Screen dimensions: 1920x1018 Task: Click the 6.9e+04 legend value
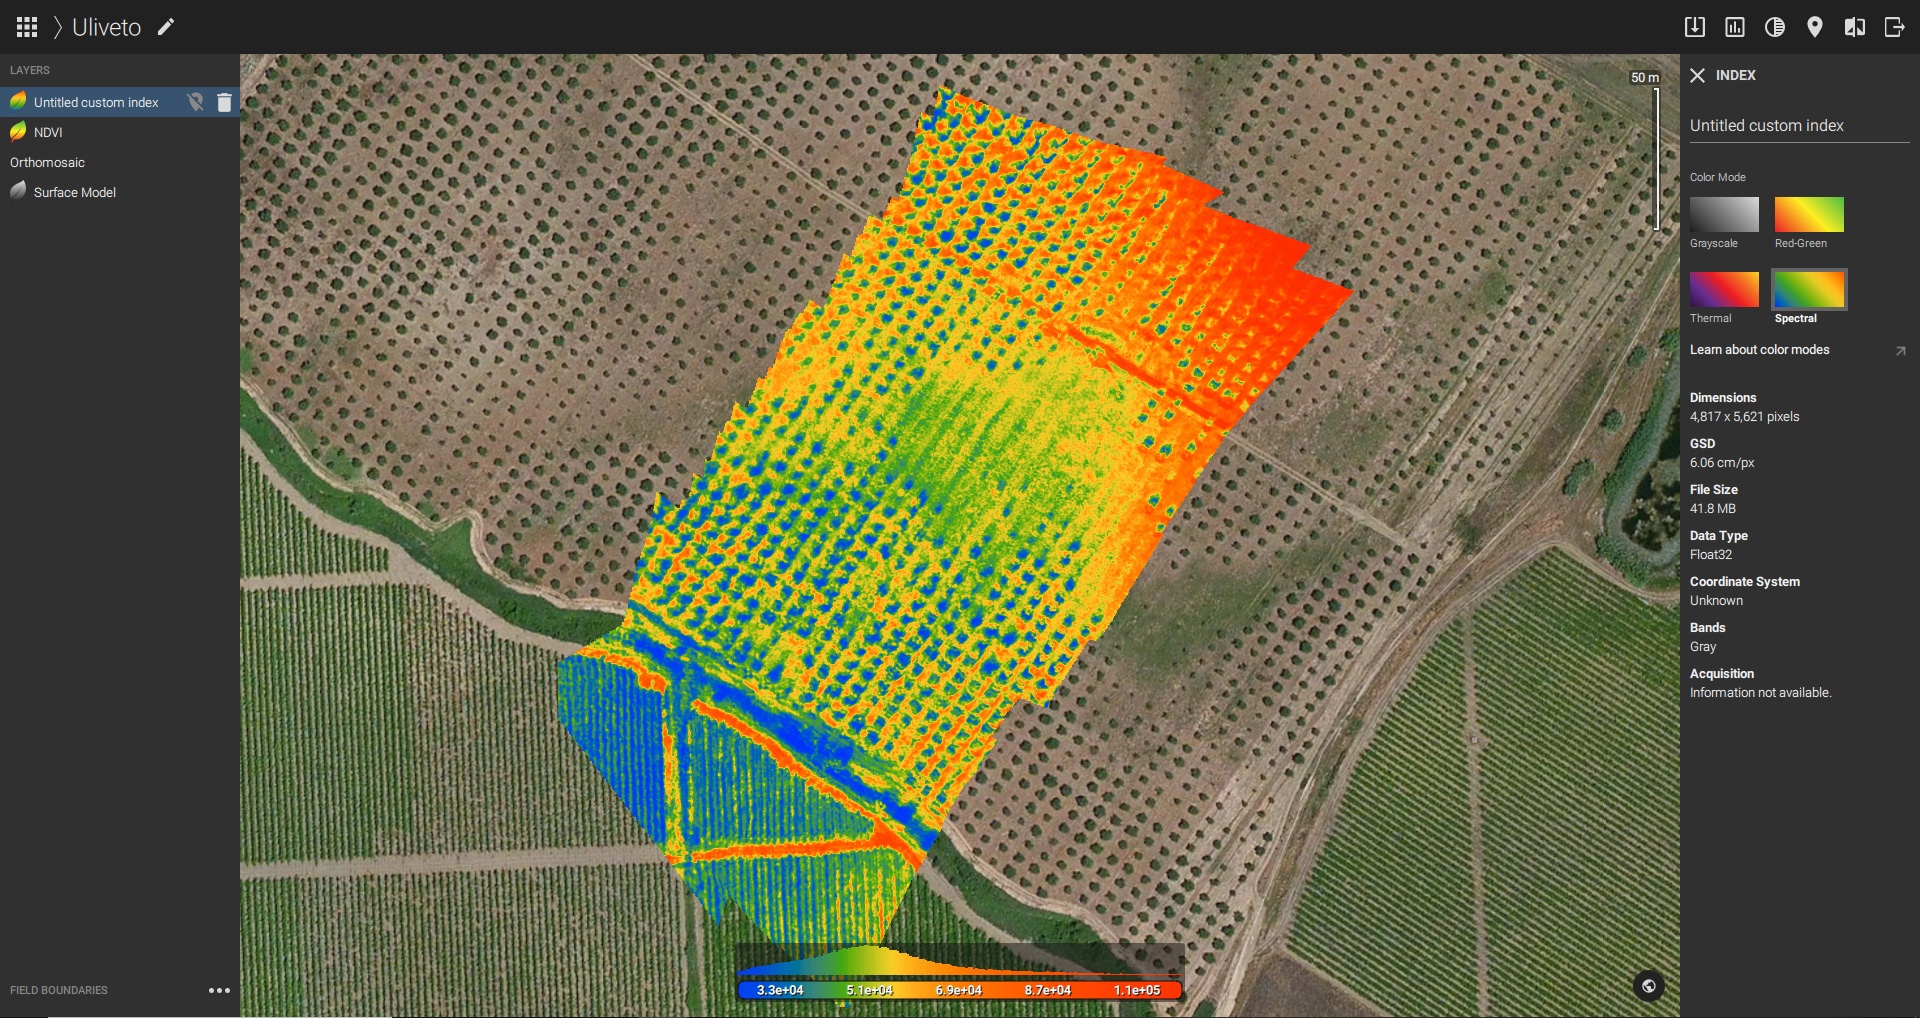tap(959, 990)
